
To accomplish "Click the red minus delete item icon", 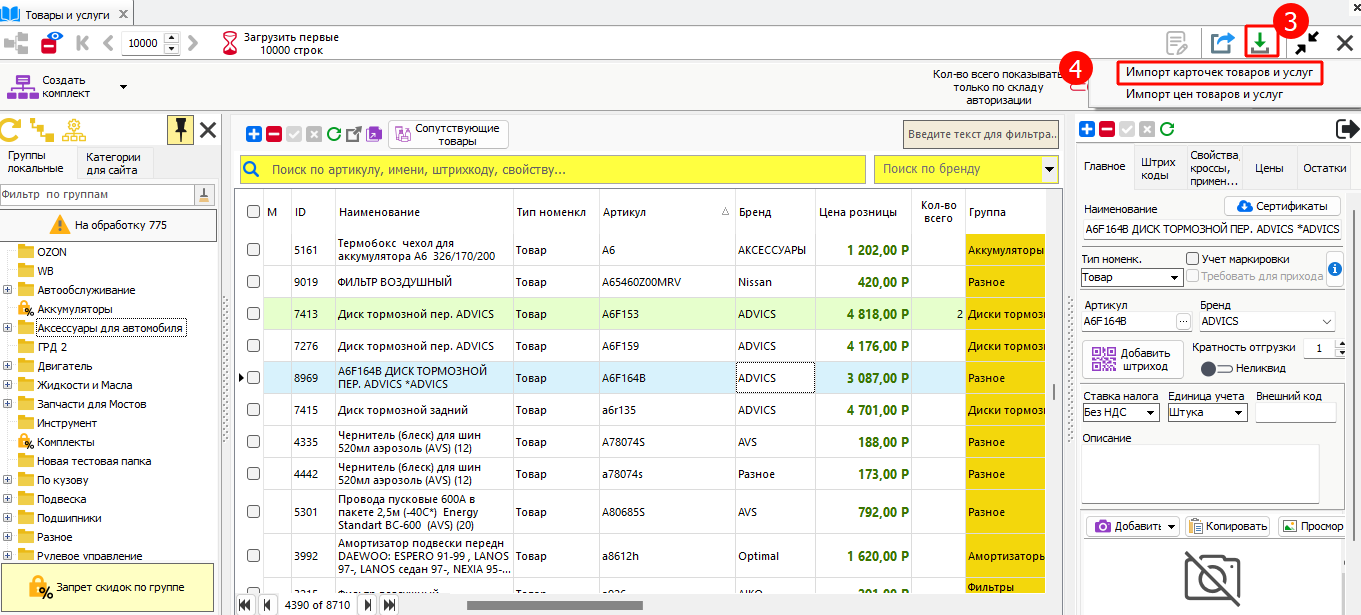I will pos(274,134).
